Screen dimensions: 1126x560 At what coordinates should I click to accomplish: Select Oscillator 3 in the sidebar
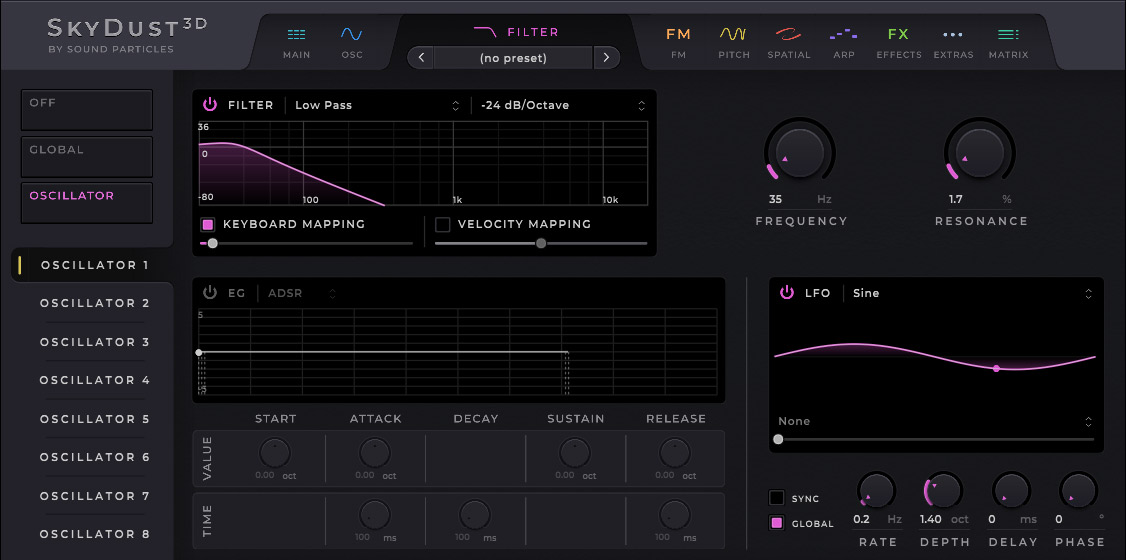[x=94, y=342]
